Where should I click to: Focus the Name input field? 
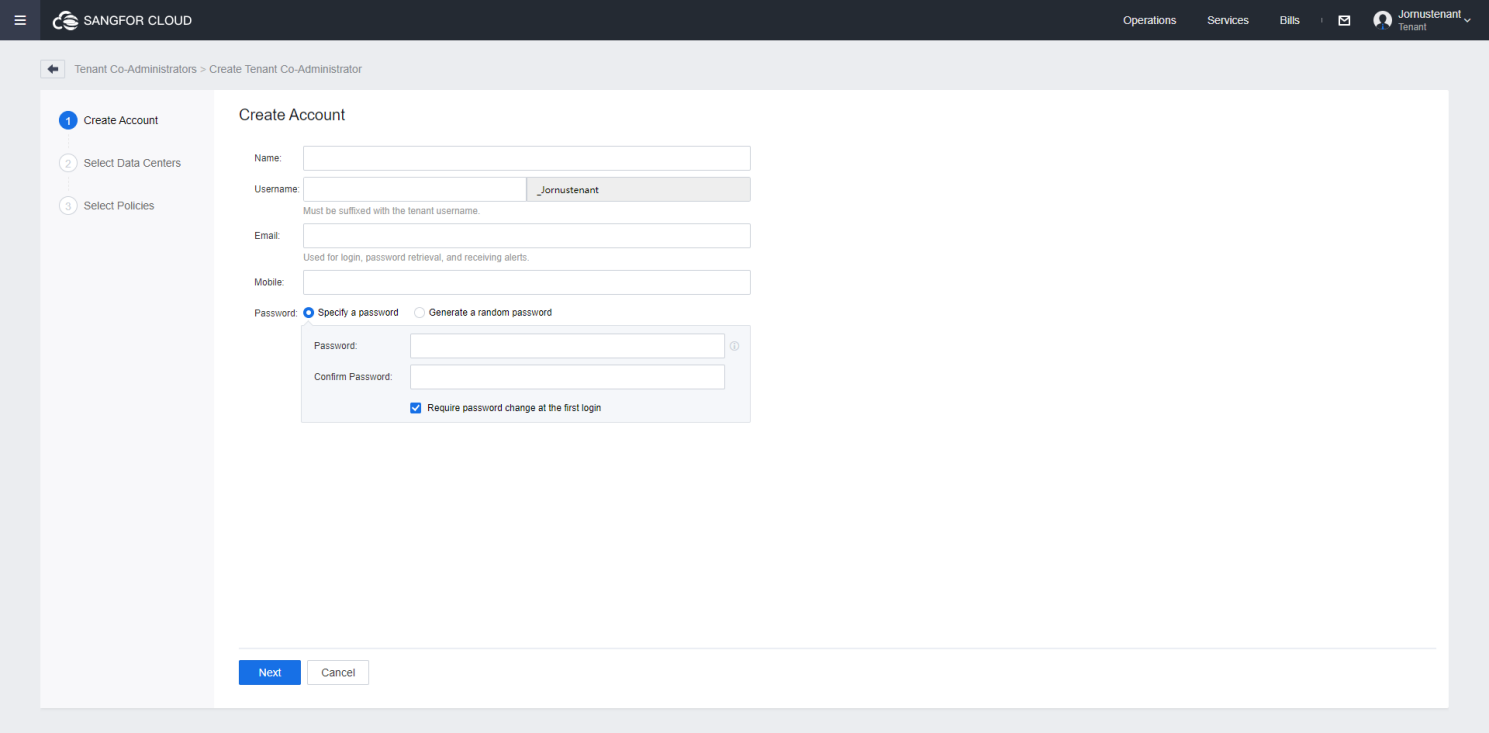[x=527, y=158]
